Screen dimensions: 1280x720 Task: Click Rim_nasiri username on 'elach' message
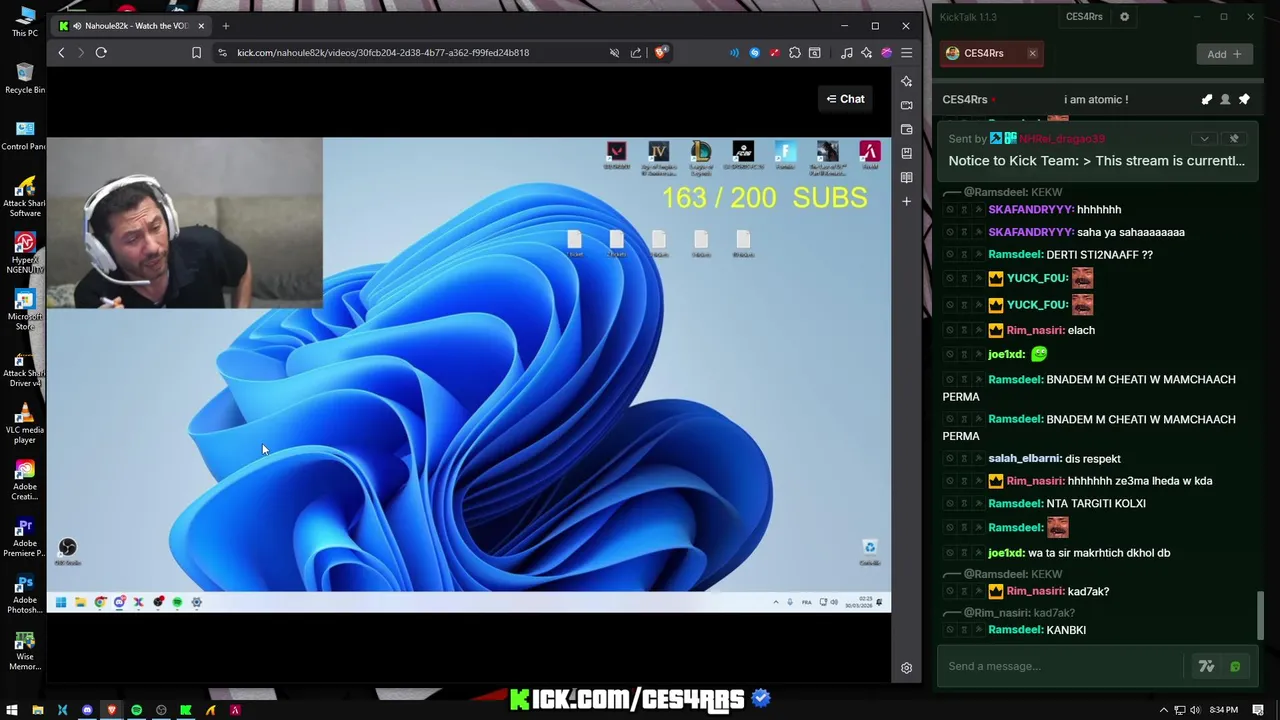tap(1035, 330)
